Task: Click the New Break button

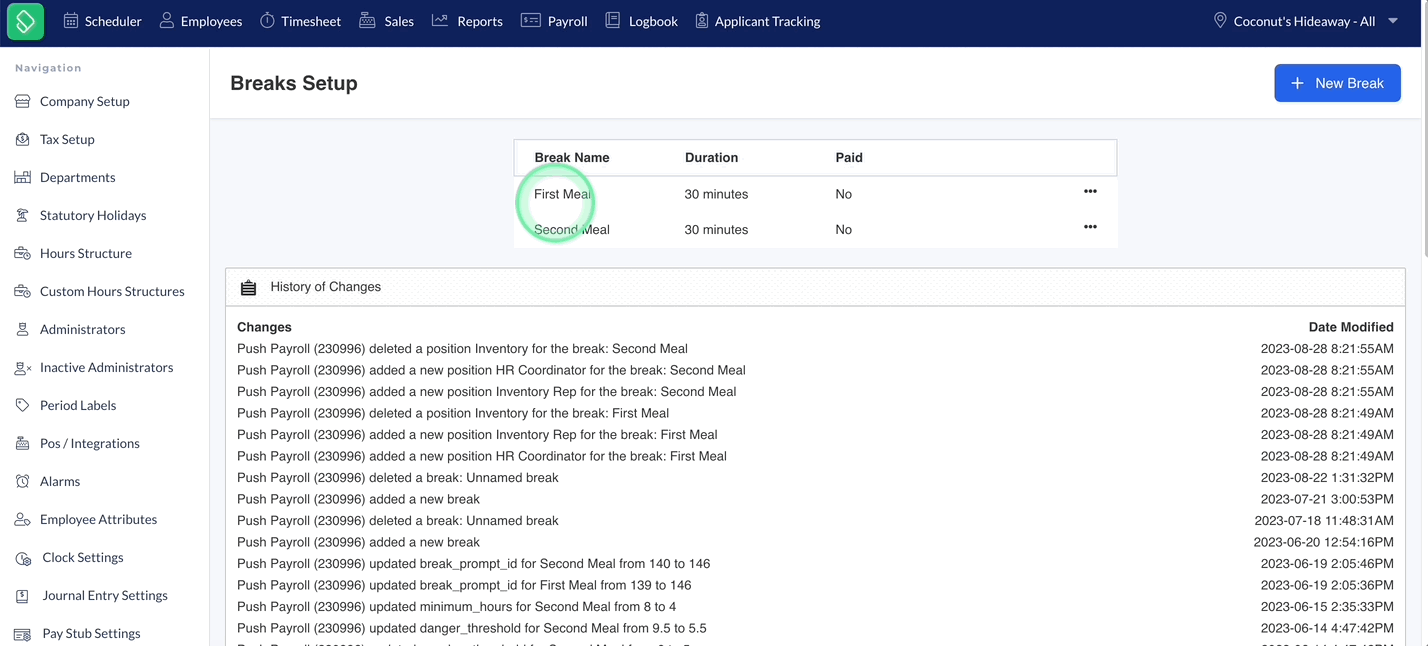Action: point(1337,83)
